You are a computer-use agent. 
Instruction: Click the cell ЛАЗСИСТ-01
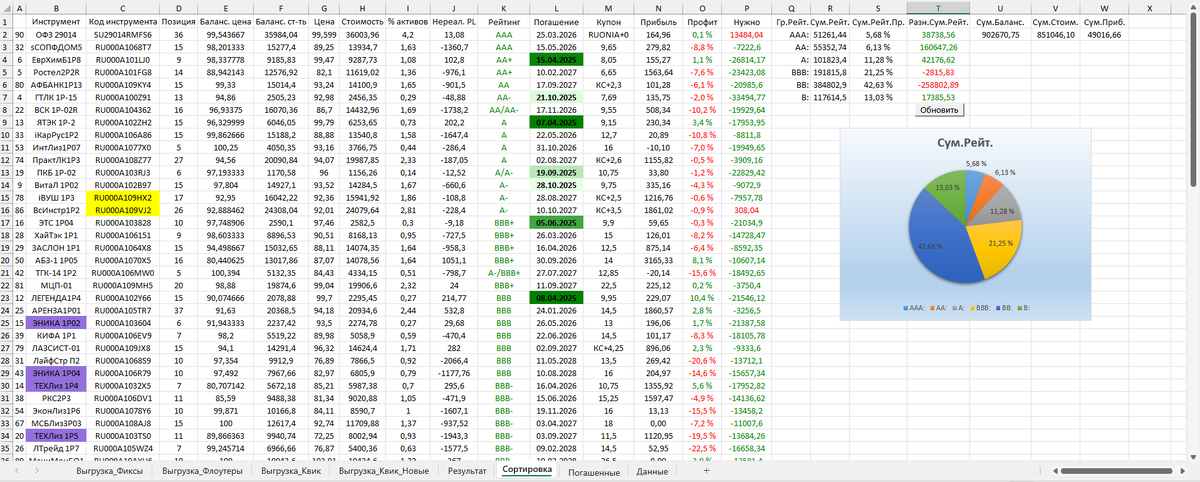click(x=56, y=348)
